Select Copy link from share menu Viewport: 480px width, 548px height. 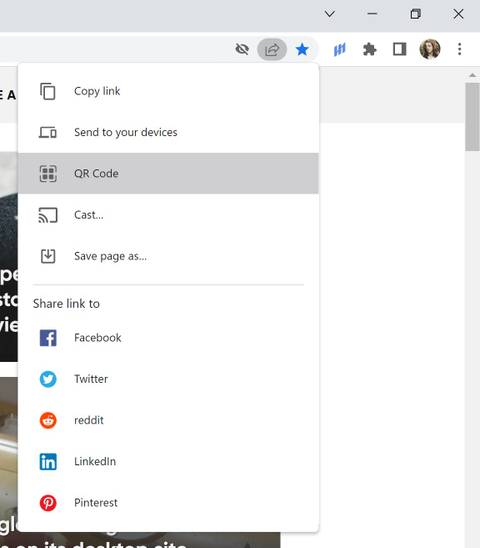(168, 91)
